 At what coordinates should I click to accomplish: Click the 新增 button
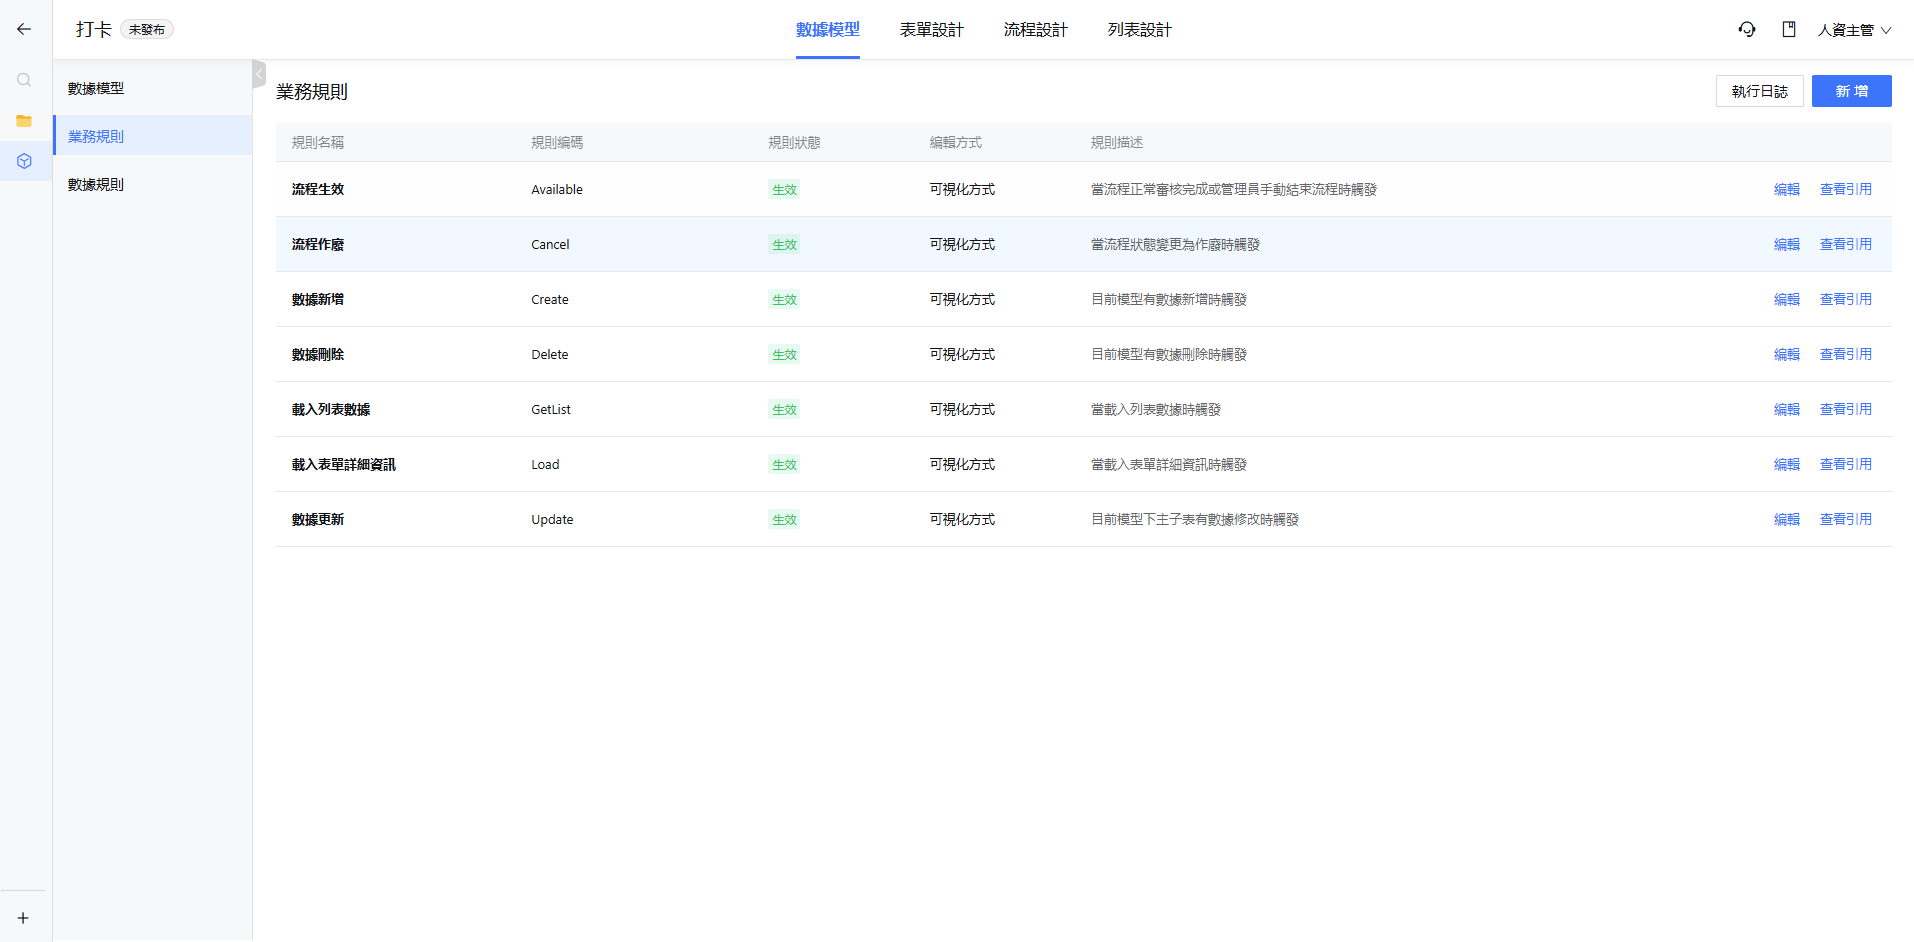pos(1851,91)
